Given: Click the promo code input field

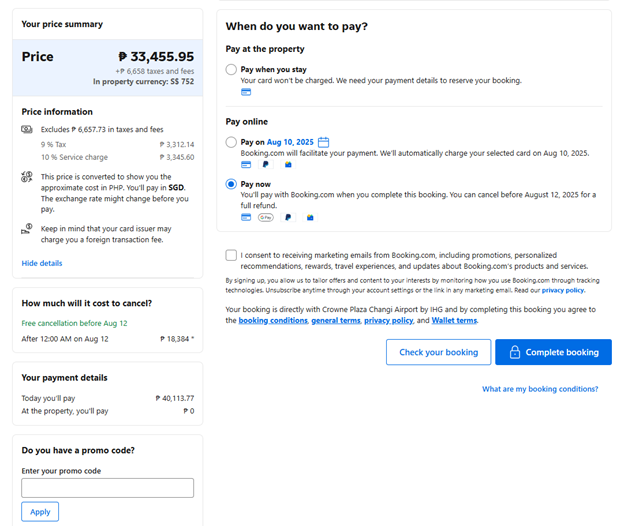Looking at the screenshot, I should [107, 488].
